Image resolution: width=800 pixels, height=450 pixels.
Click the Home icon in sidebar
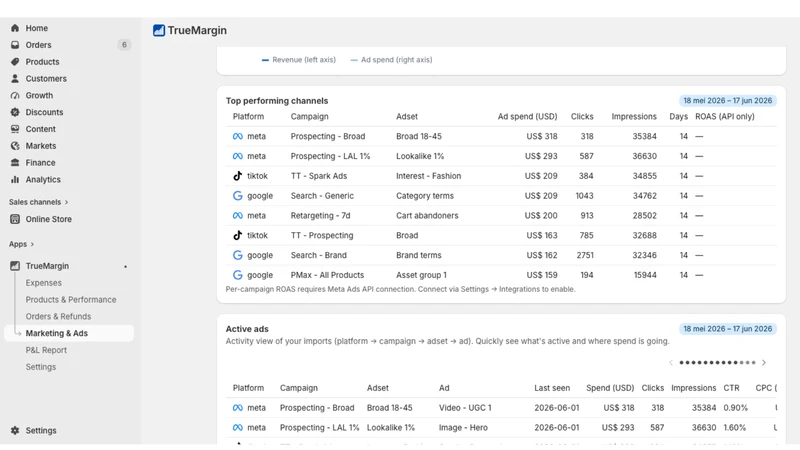(15, 28)
